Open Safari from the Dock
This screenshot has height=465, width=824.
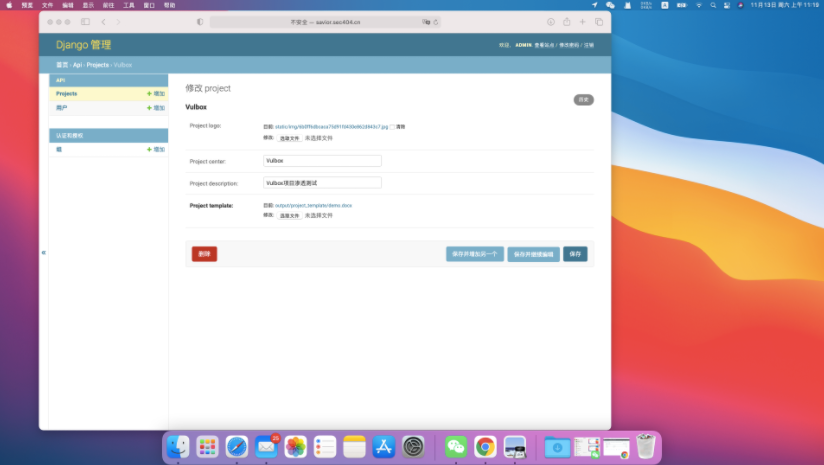[x=237, y=447]
